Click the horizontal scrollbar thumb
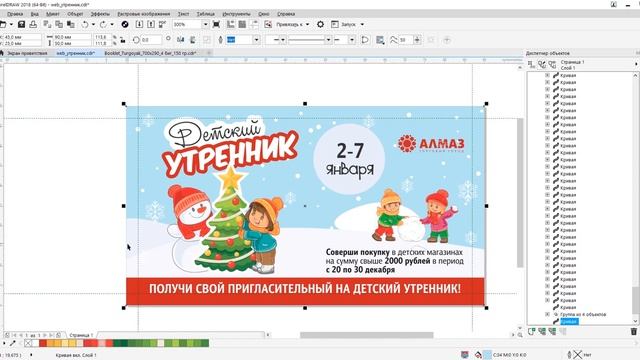Viewport: 640px width, 360px height. [x=367, y=335]
